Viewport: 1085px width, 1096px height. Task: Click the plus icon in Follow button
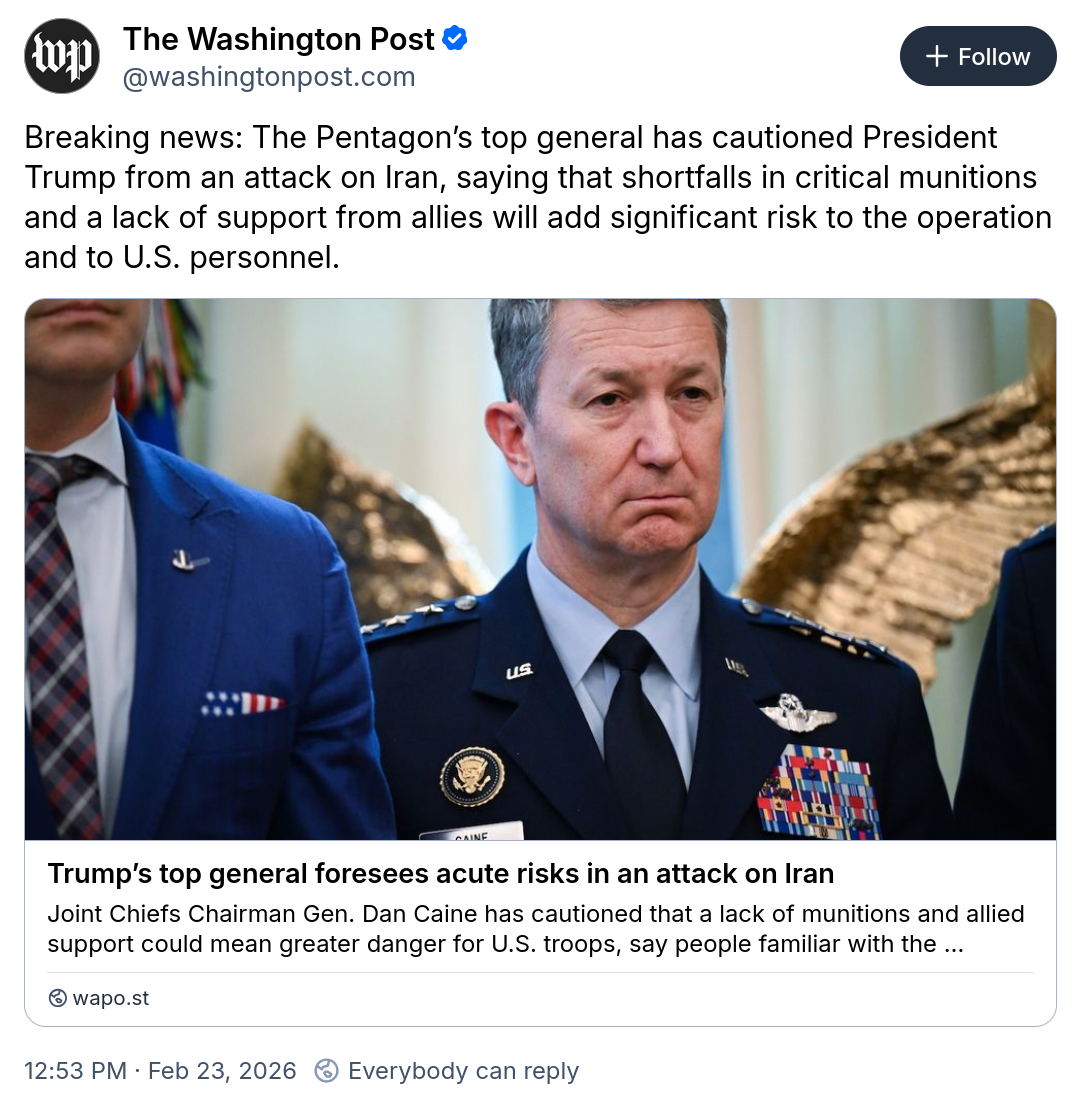936,57
